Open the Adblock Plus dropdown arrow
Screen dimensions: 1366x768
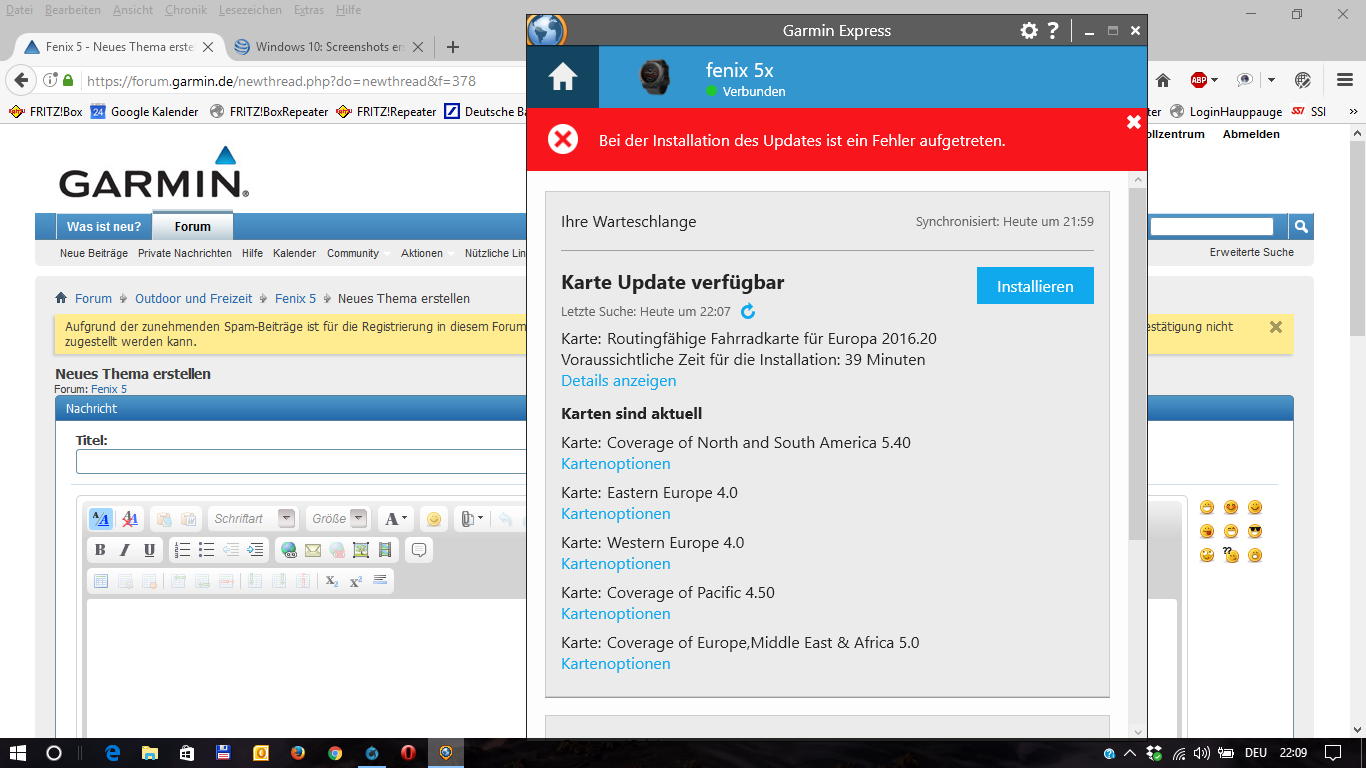pos(1214,80)
